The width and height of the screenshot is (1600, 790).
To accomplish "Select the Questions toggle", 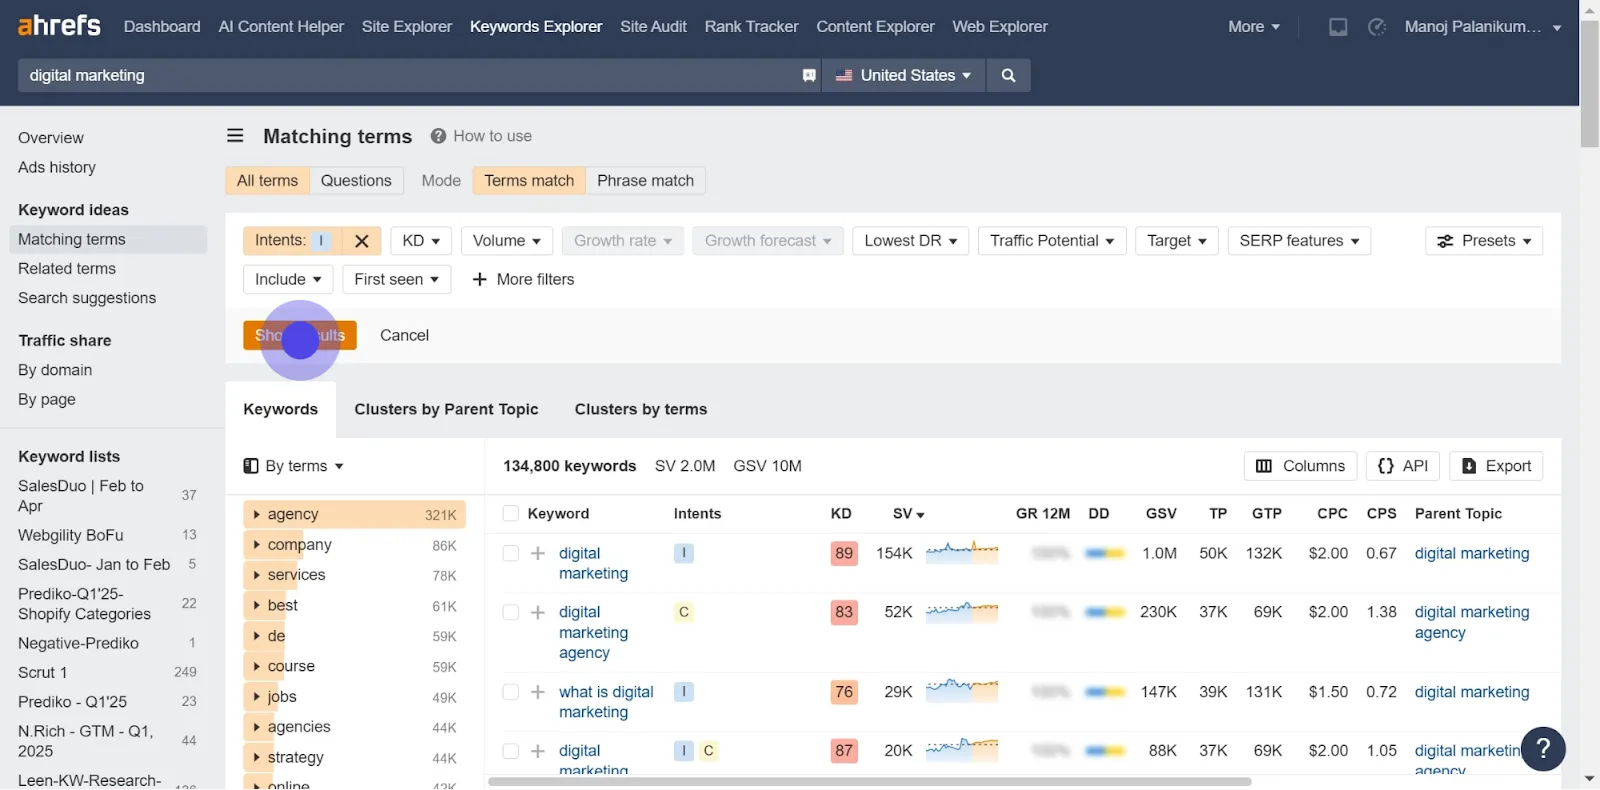I will 356,181.
